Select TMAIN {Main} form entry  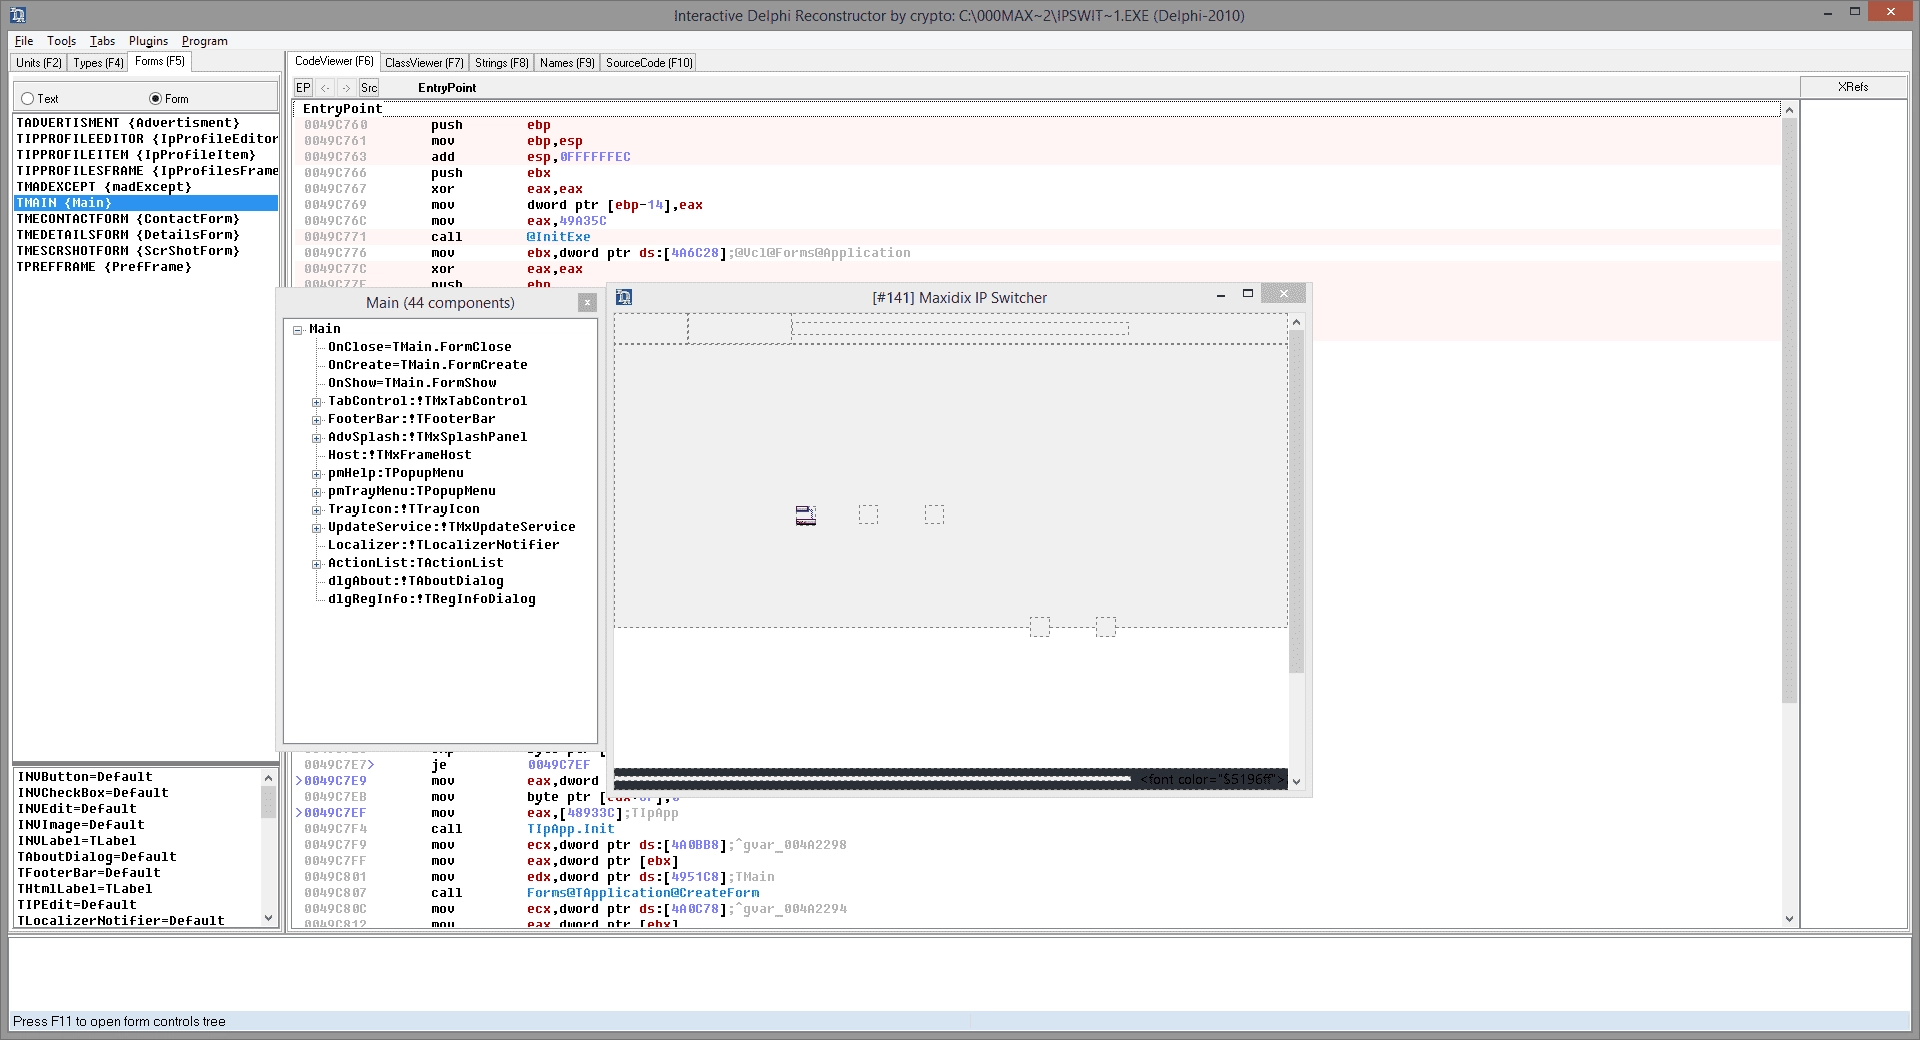[x=146, y=203]
